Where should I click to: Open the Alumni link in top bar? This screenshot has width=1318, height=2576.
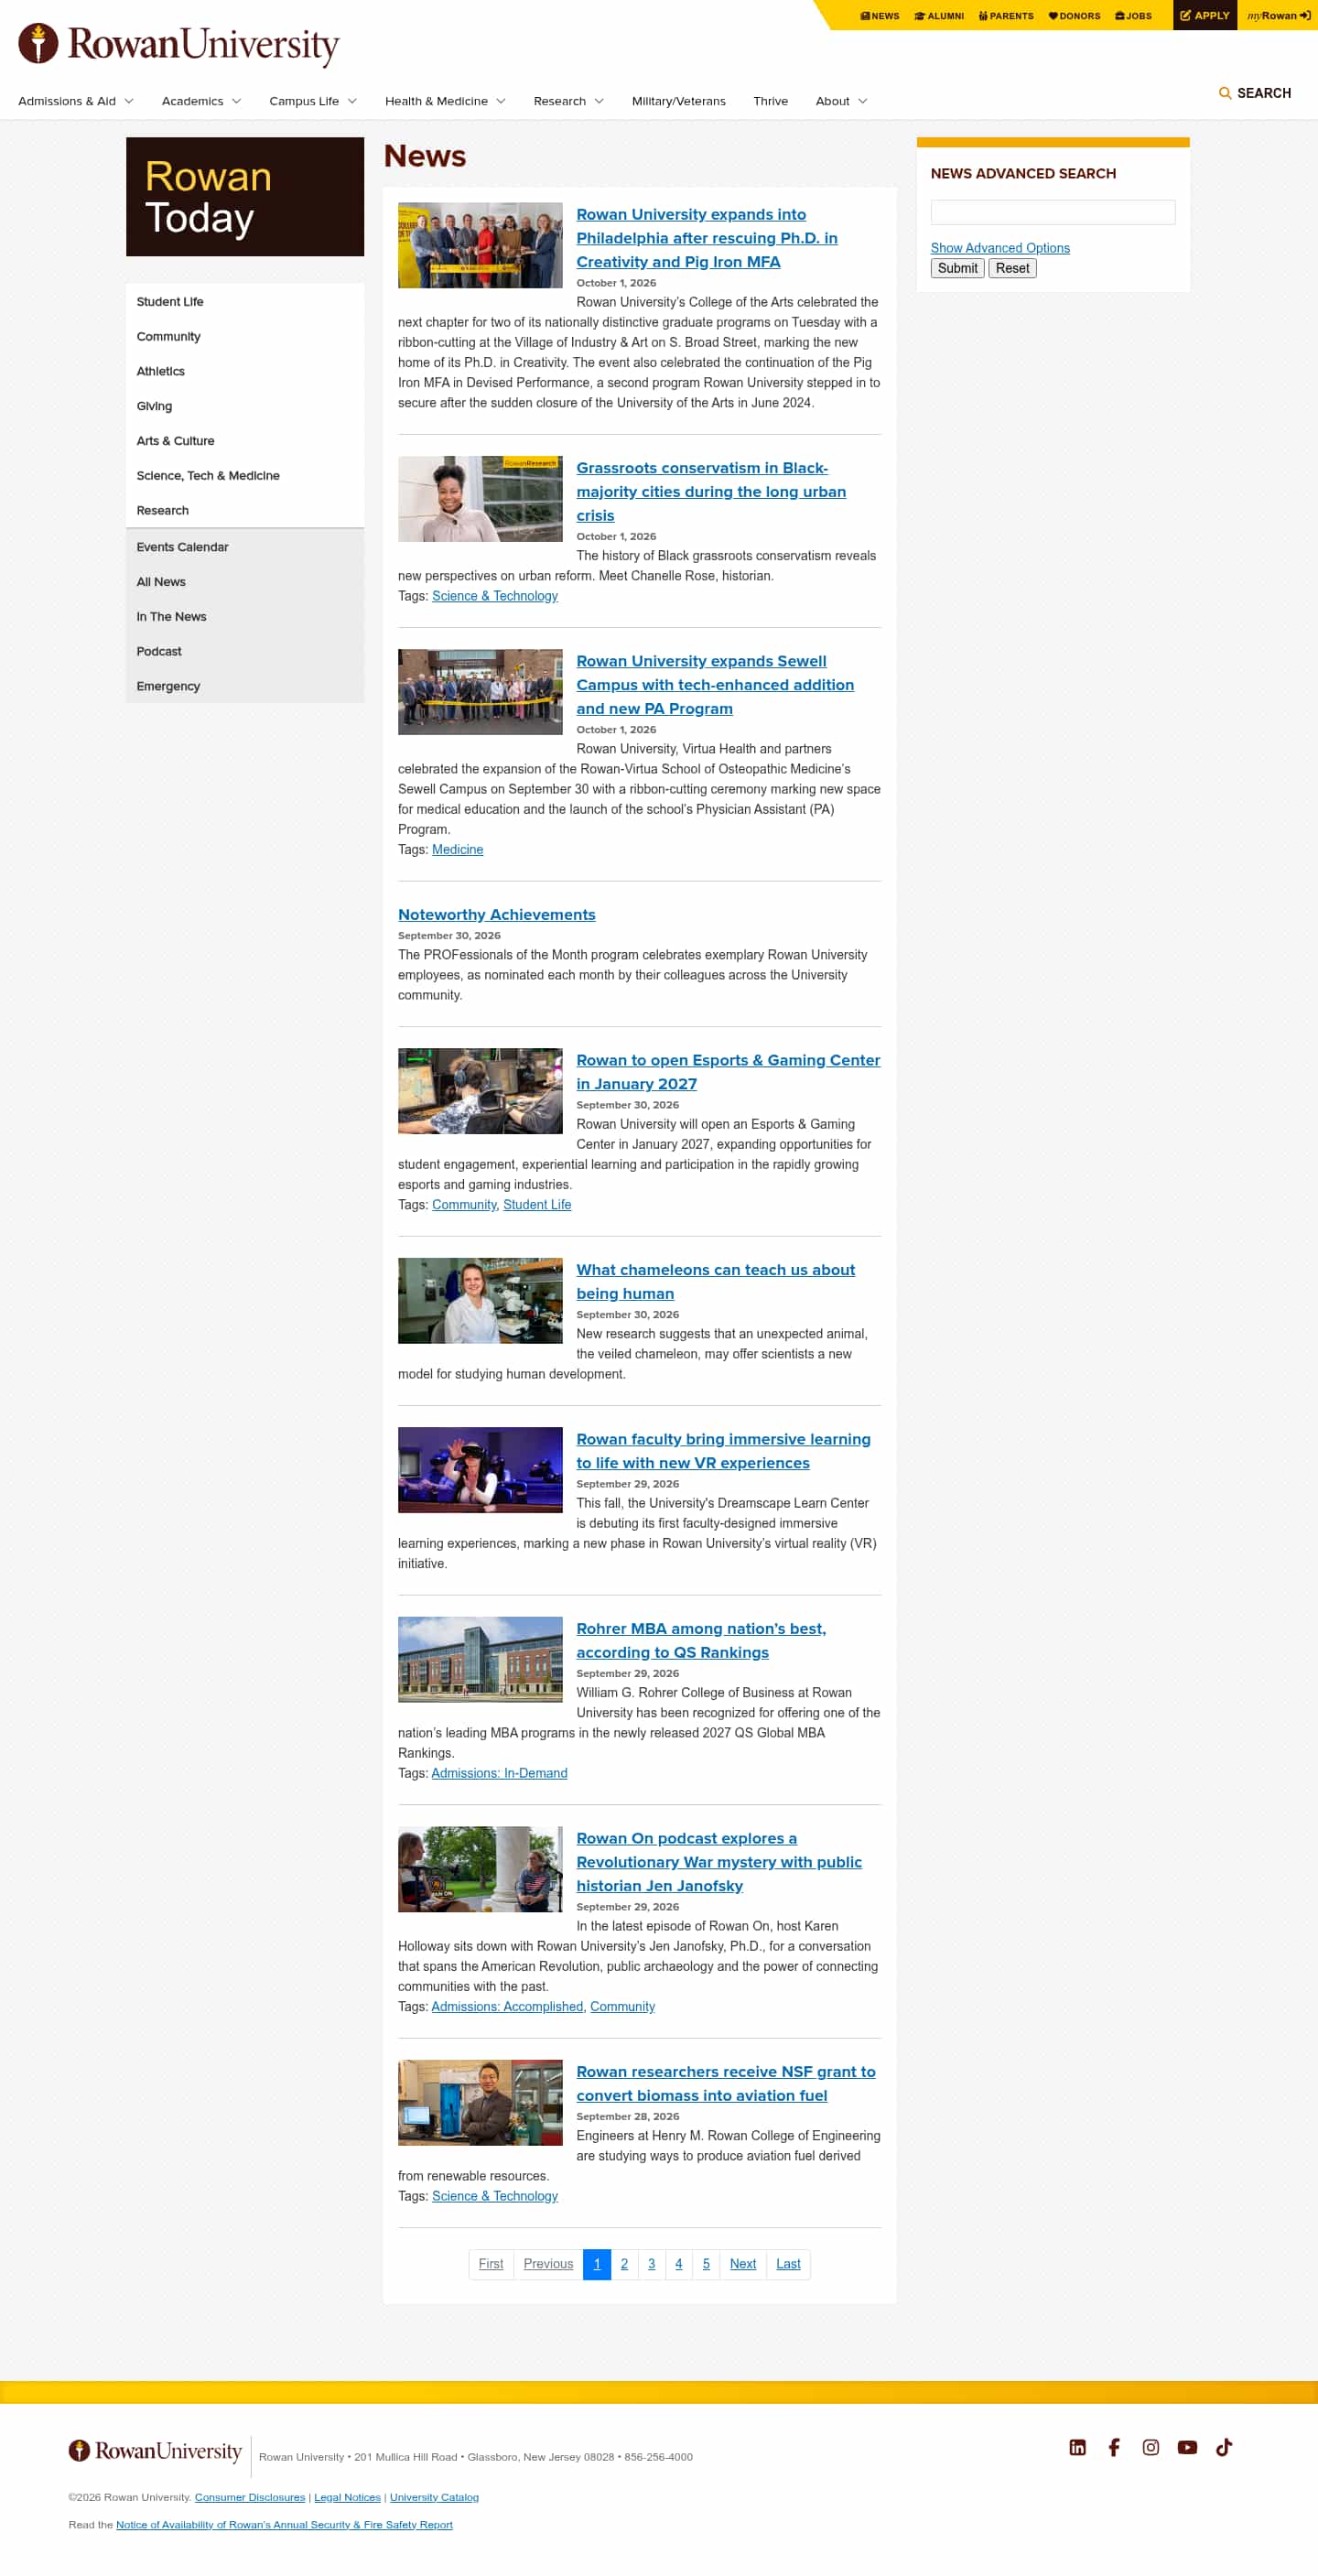pos(939,16)
